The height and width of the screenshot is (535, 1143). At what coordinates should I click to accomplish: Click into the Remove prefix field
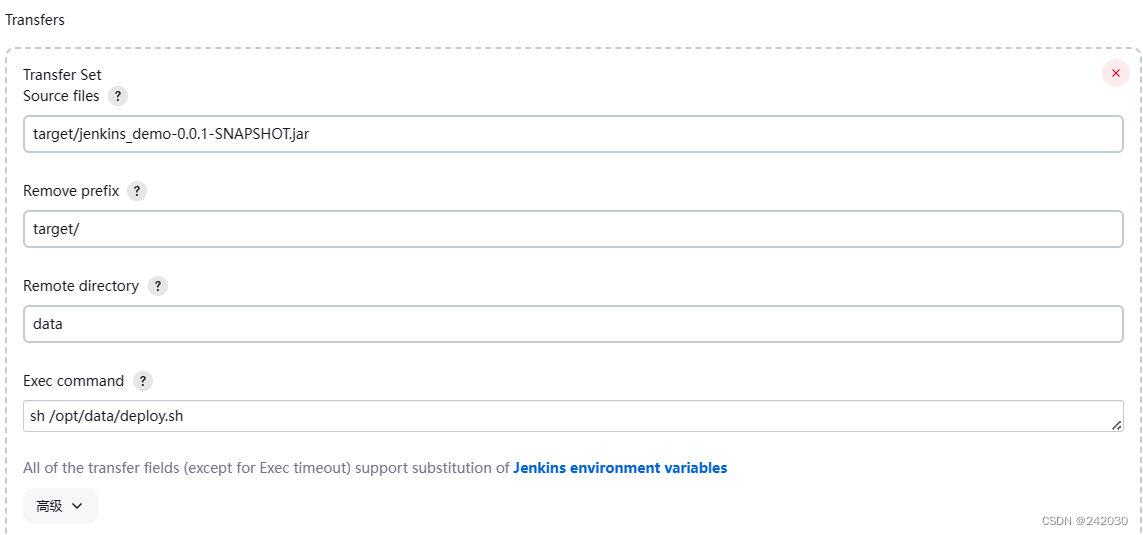click(573, 229)
